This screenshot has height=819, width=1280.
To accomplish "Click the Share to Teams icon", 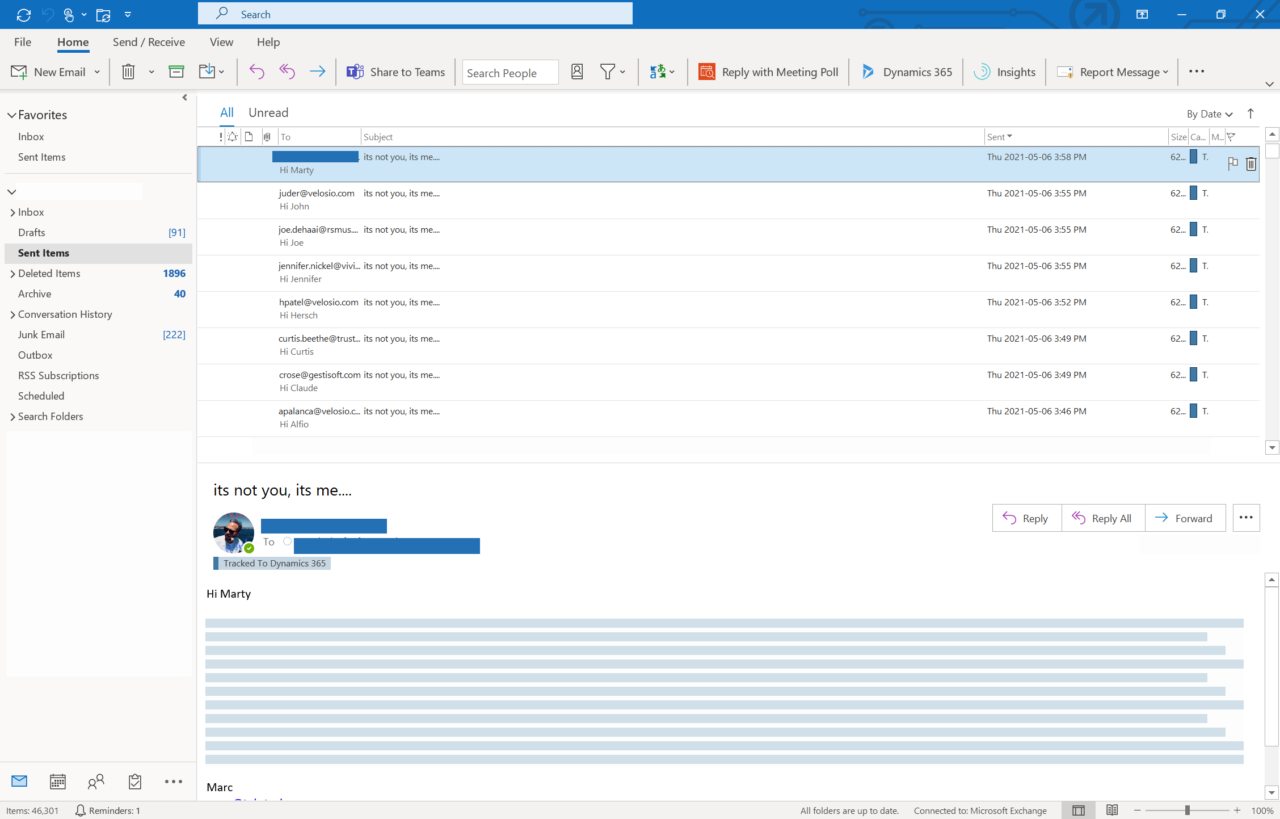I will (x=356, y=72).
